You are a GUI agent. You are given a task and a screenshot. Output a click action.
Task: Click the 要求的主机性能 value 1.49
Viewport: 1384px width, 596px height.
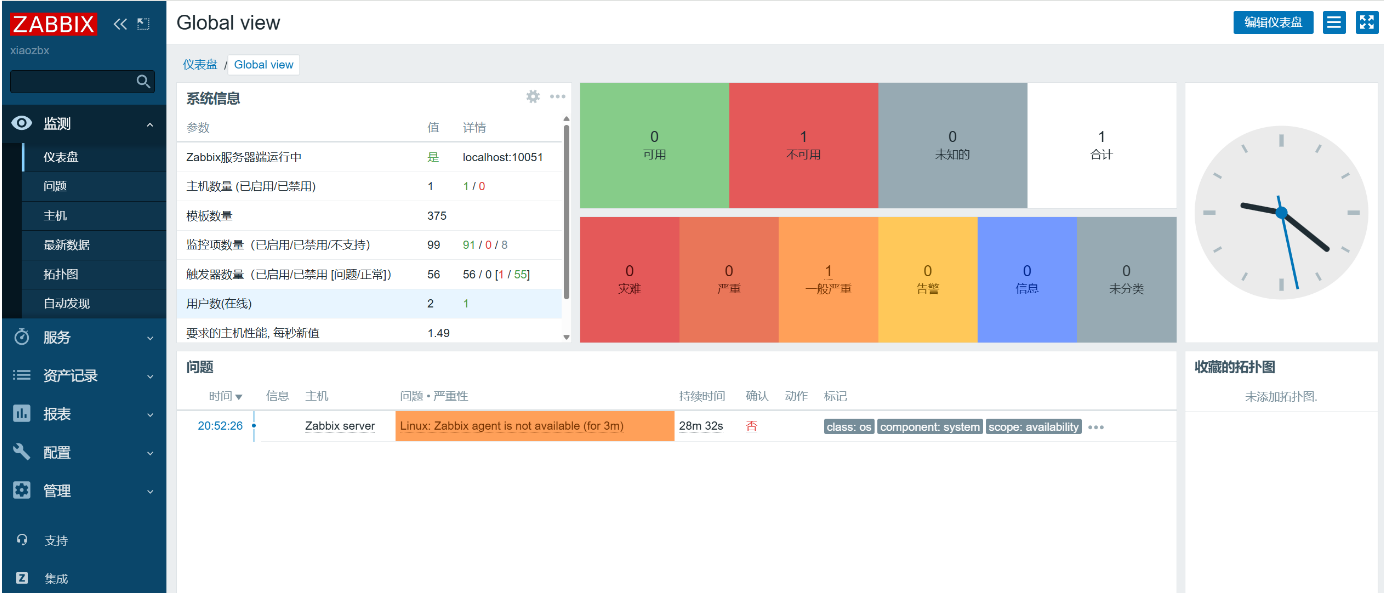click(439, 333)
